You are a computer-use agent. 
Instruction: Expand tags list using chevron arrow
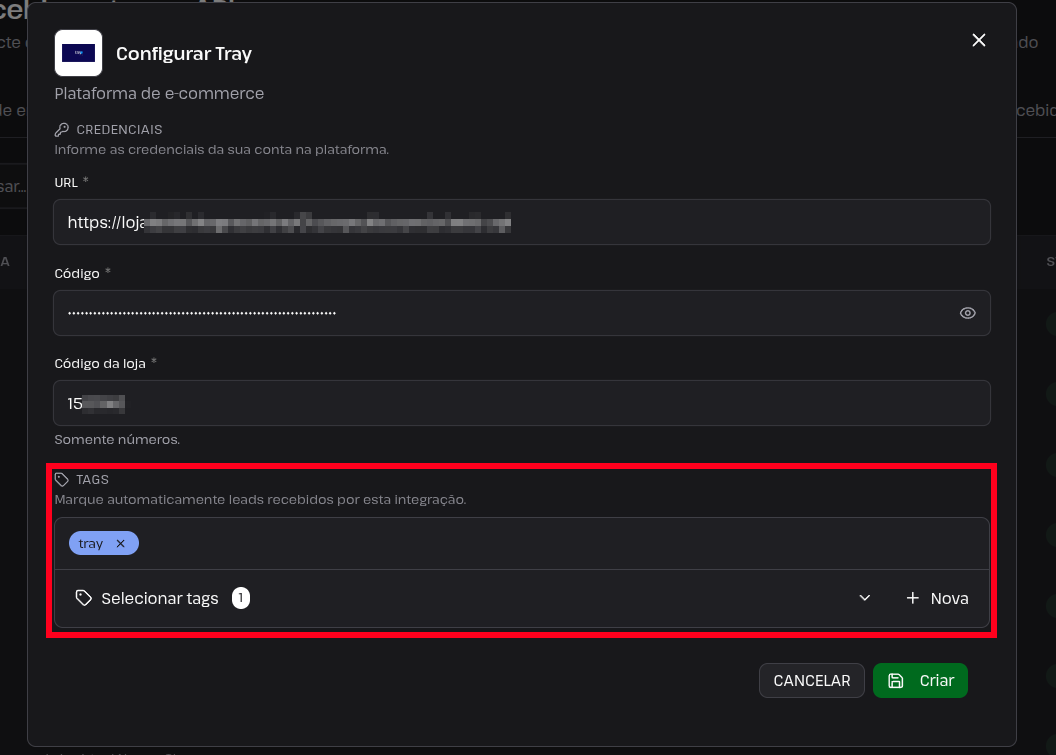[x=865, y=598]
